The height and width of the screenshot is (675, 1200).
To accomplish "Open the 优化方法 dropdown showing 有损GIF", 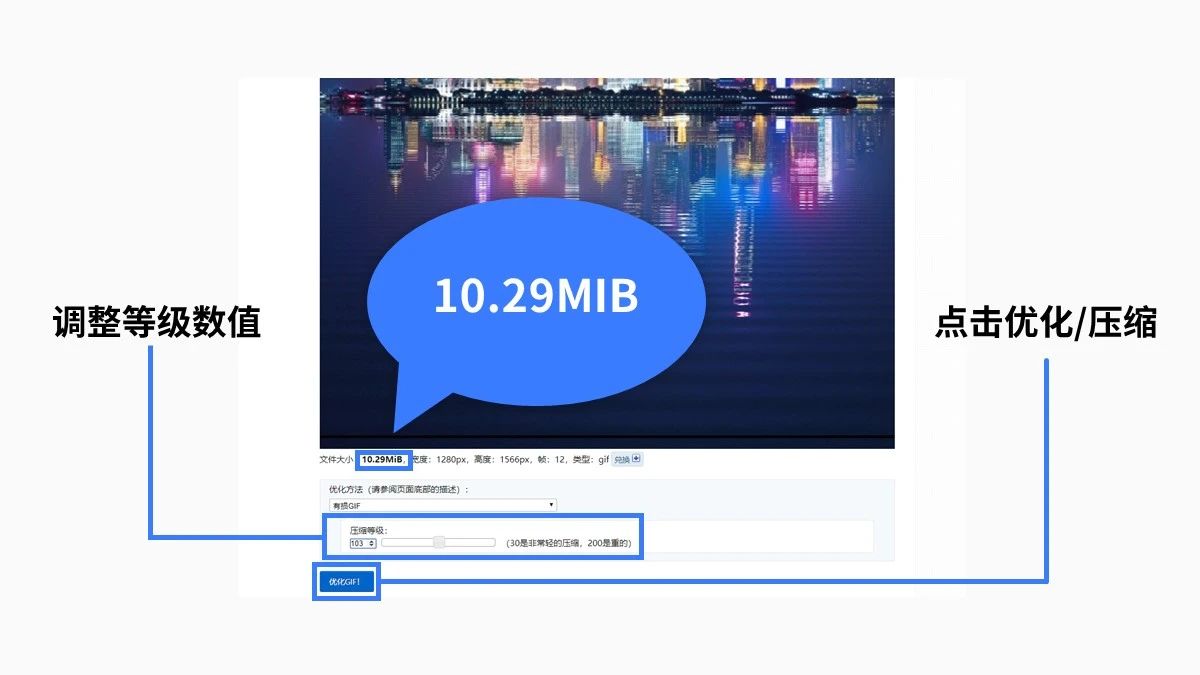I will (x=440, y=505).
